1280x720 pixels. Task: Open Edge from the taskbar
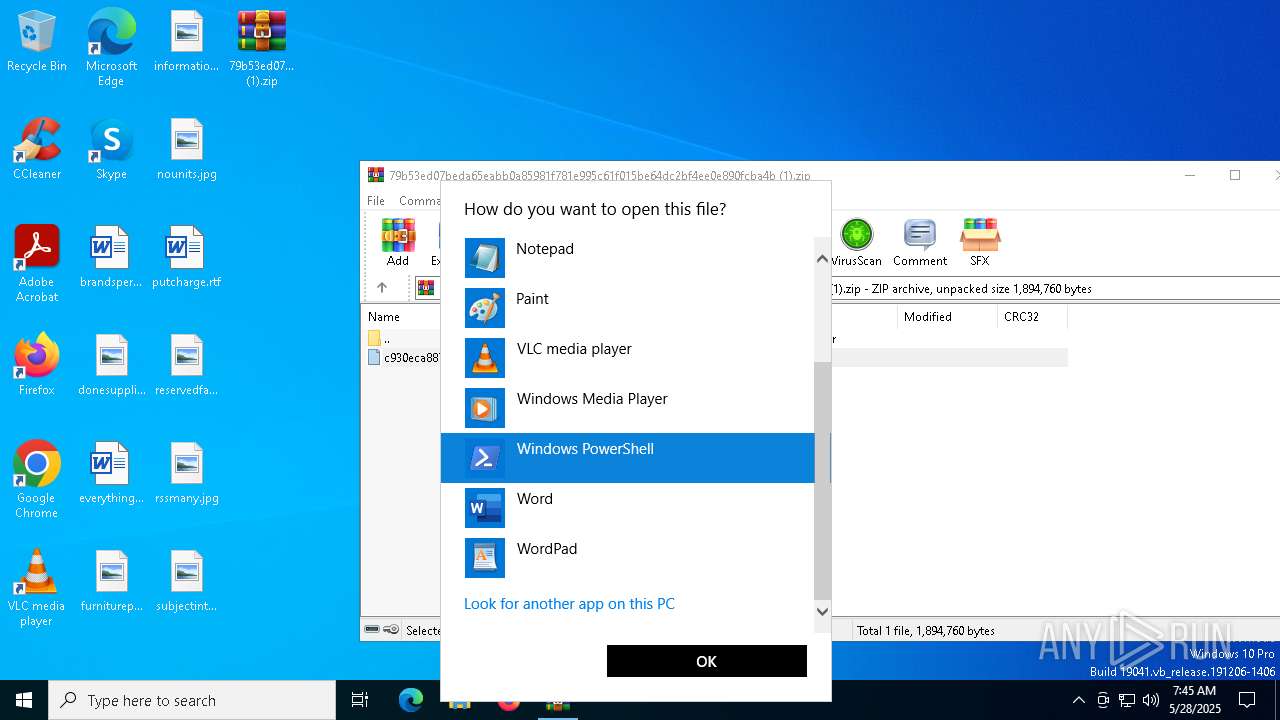click(x=410, y=700)
